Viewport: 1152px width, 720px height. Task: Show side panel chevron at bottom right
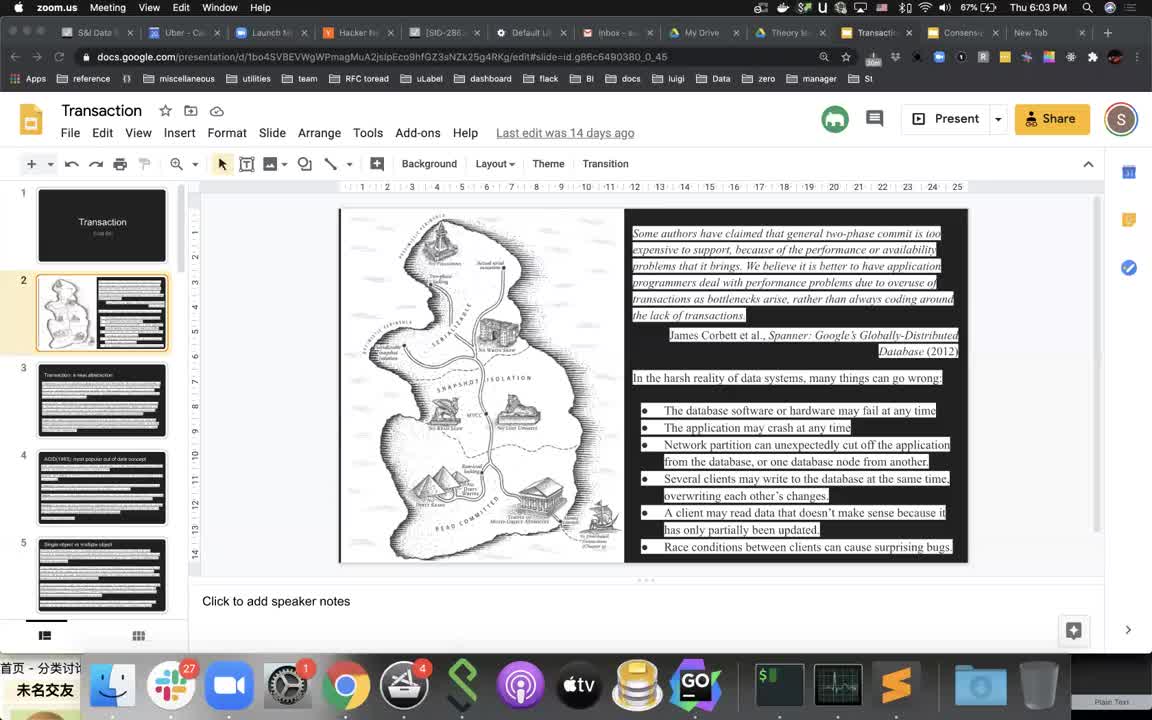[1128, 630]
